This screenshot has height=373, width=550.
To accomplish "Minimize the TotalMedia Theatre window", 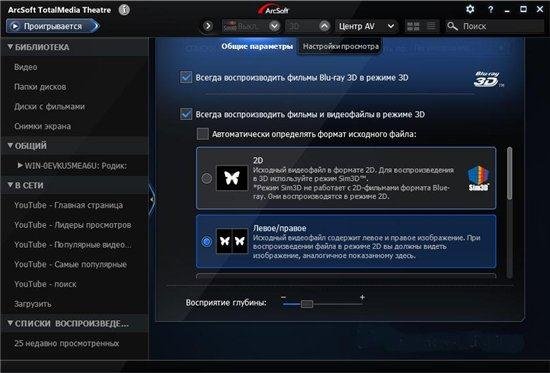I will 507,10.
